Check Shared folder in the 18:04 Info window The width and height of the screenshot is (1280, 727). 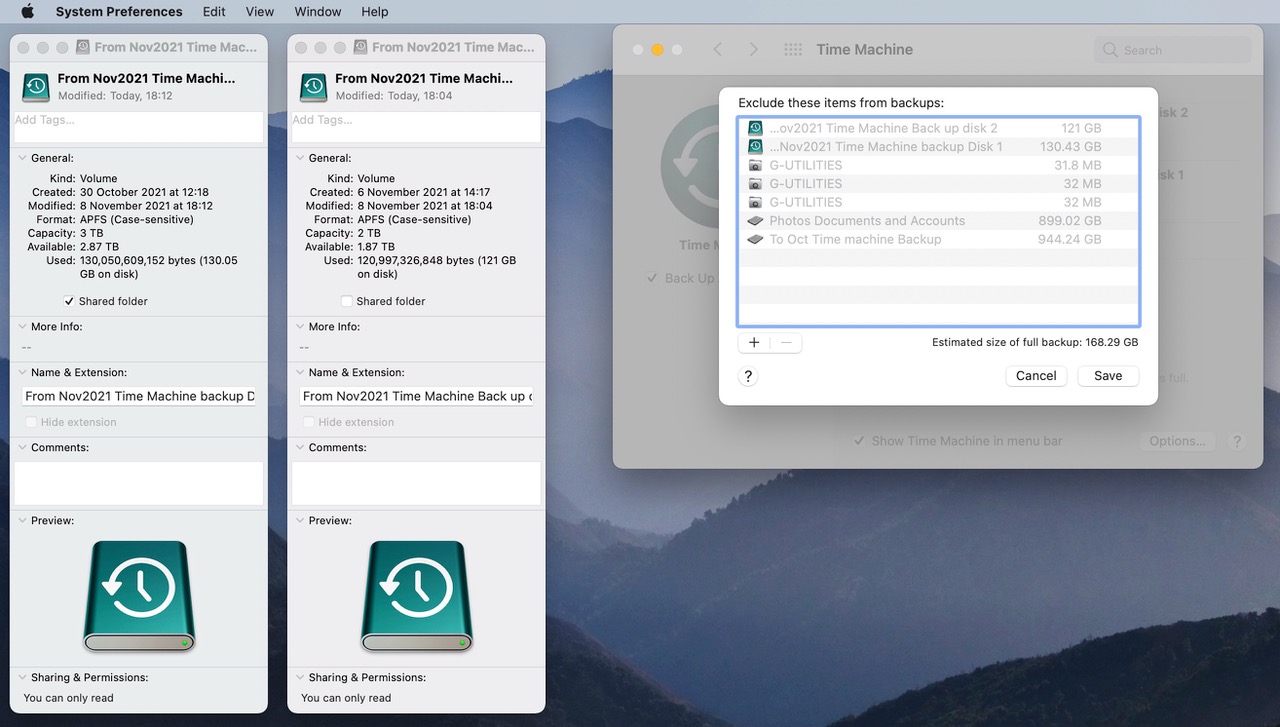[346, 301]
